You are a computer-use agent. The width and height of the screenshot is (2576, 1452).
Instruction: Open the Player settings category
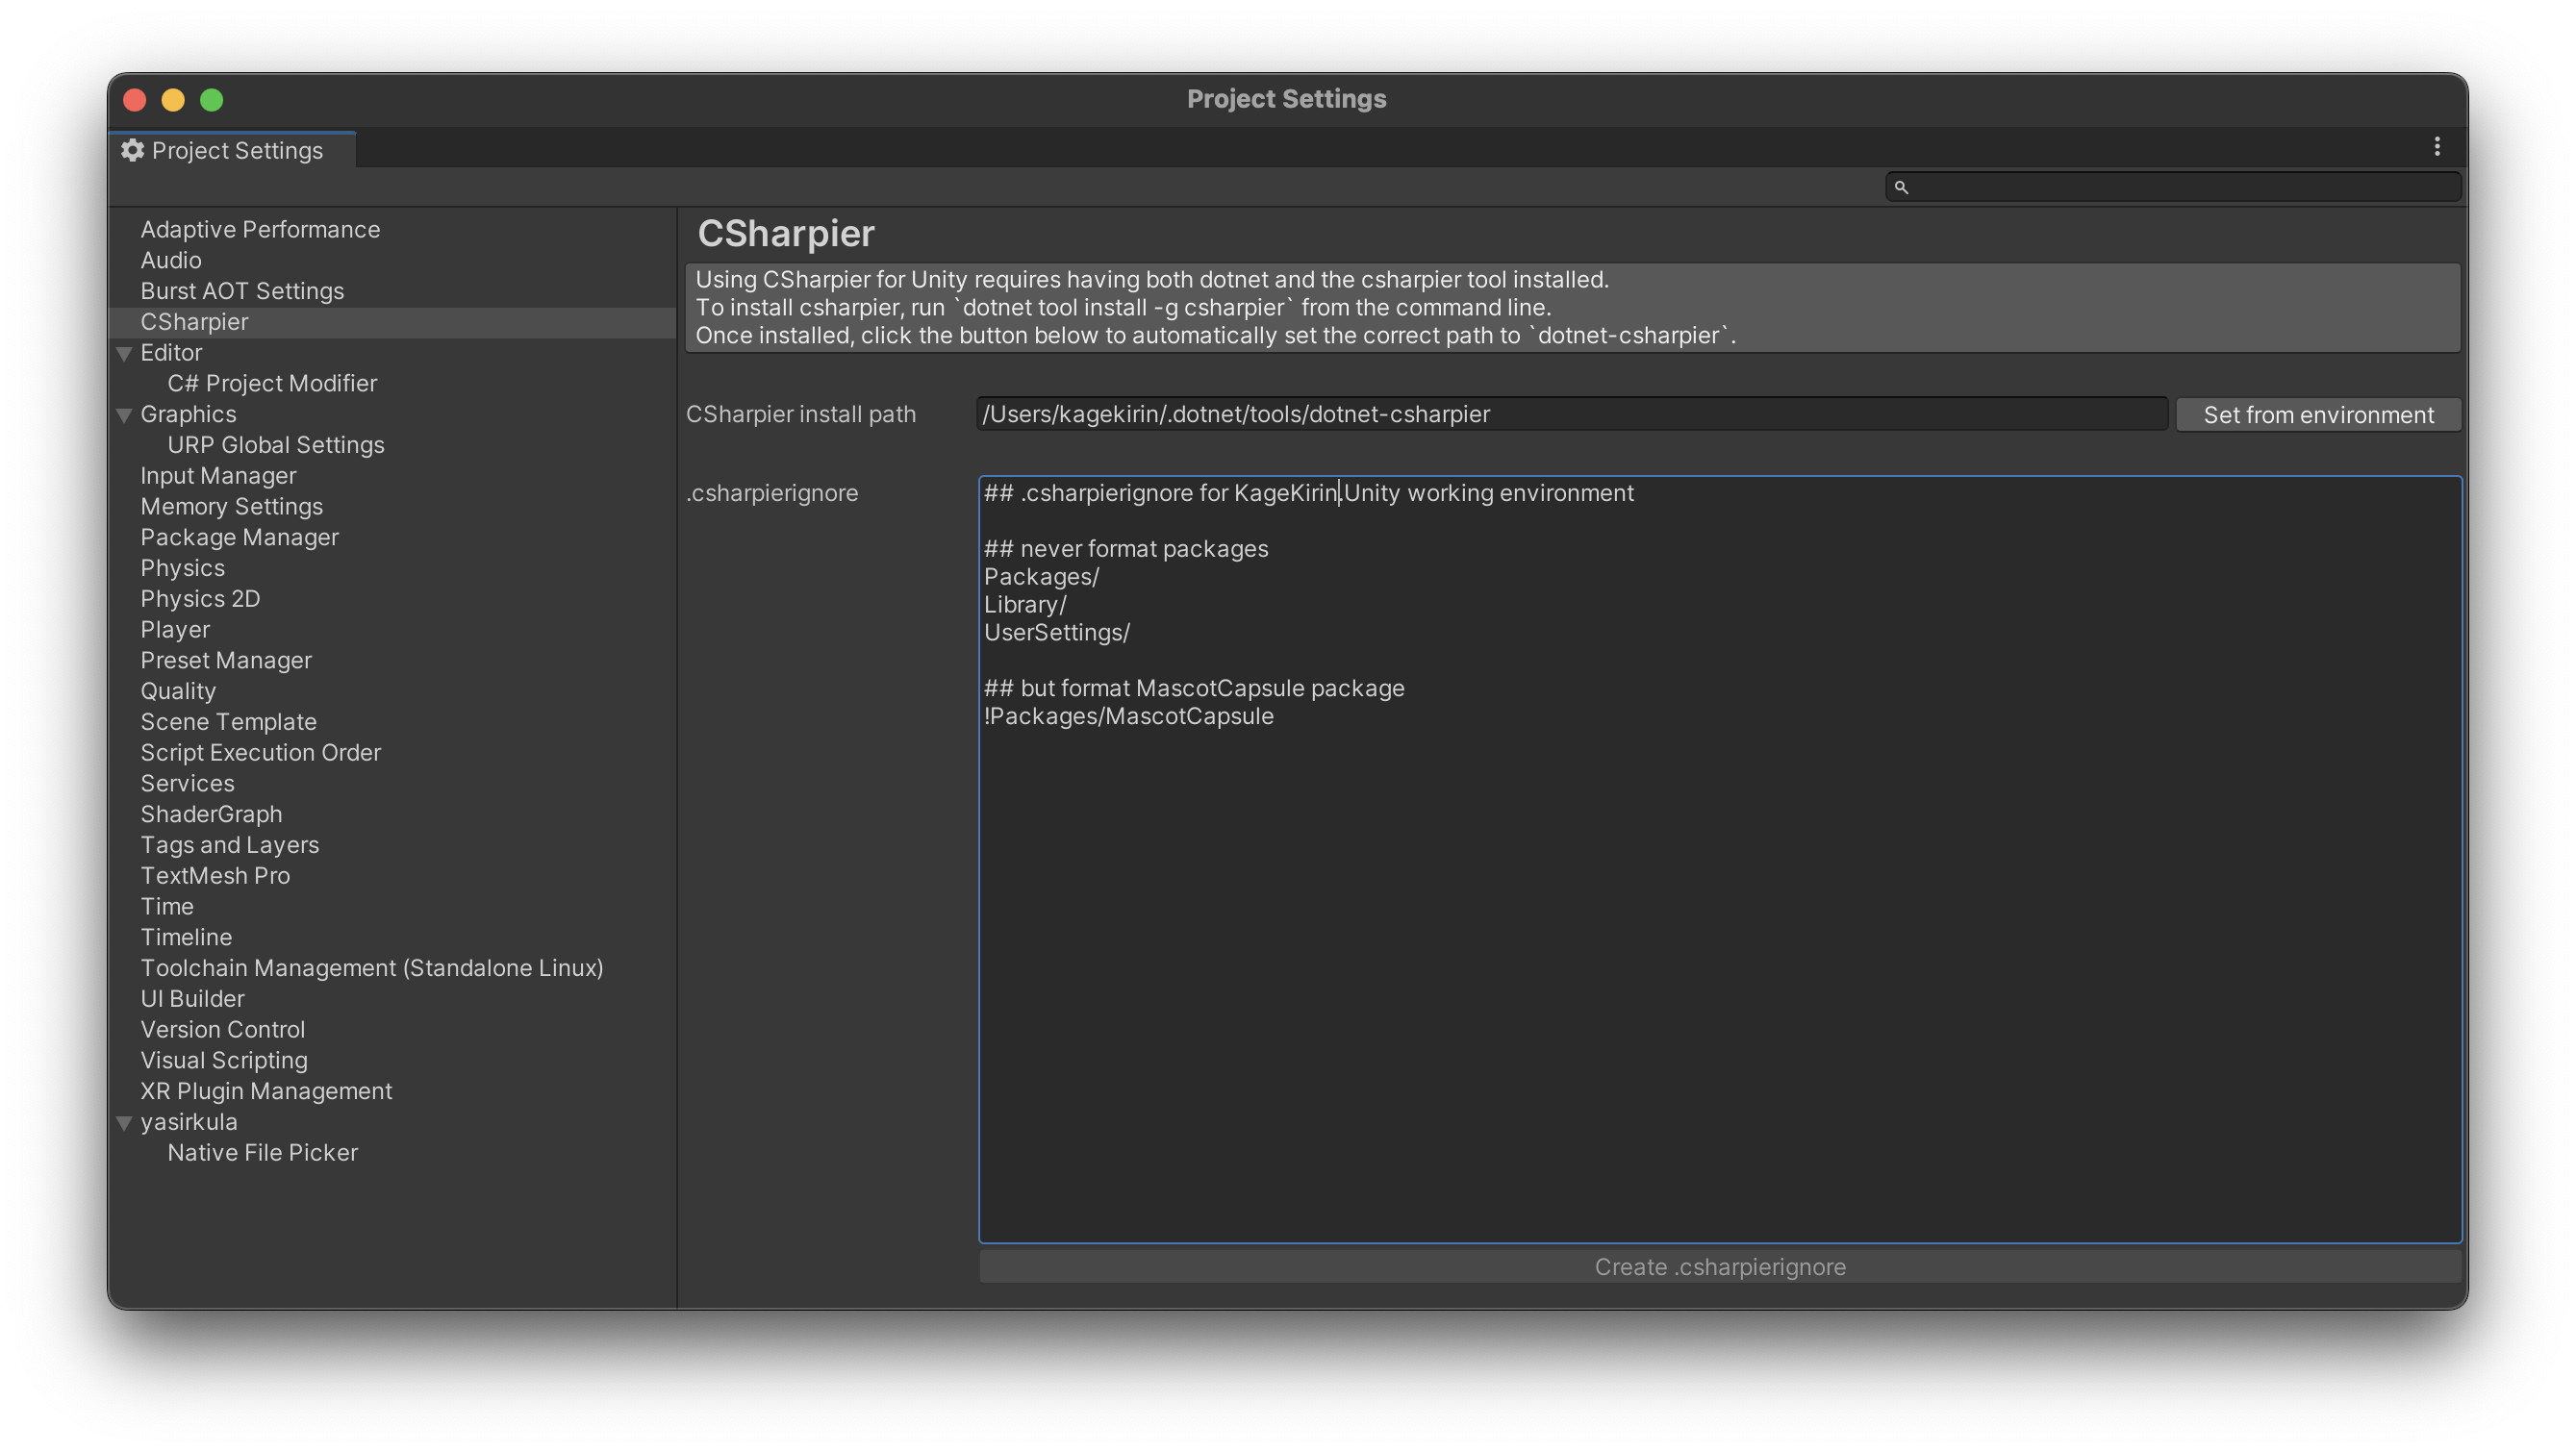tap(175, 629)
